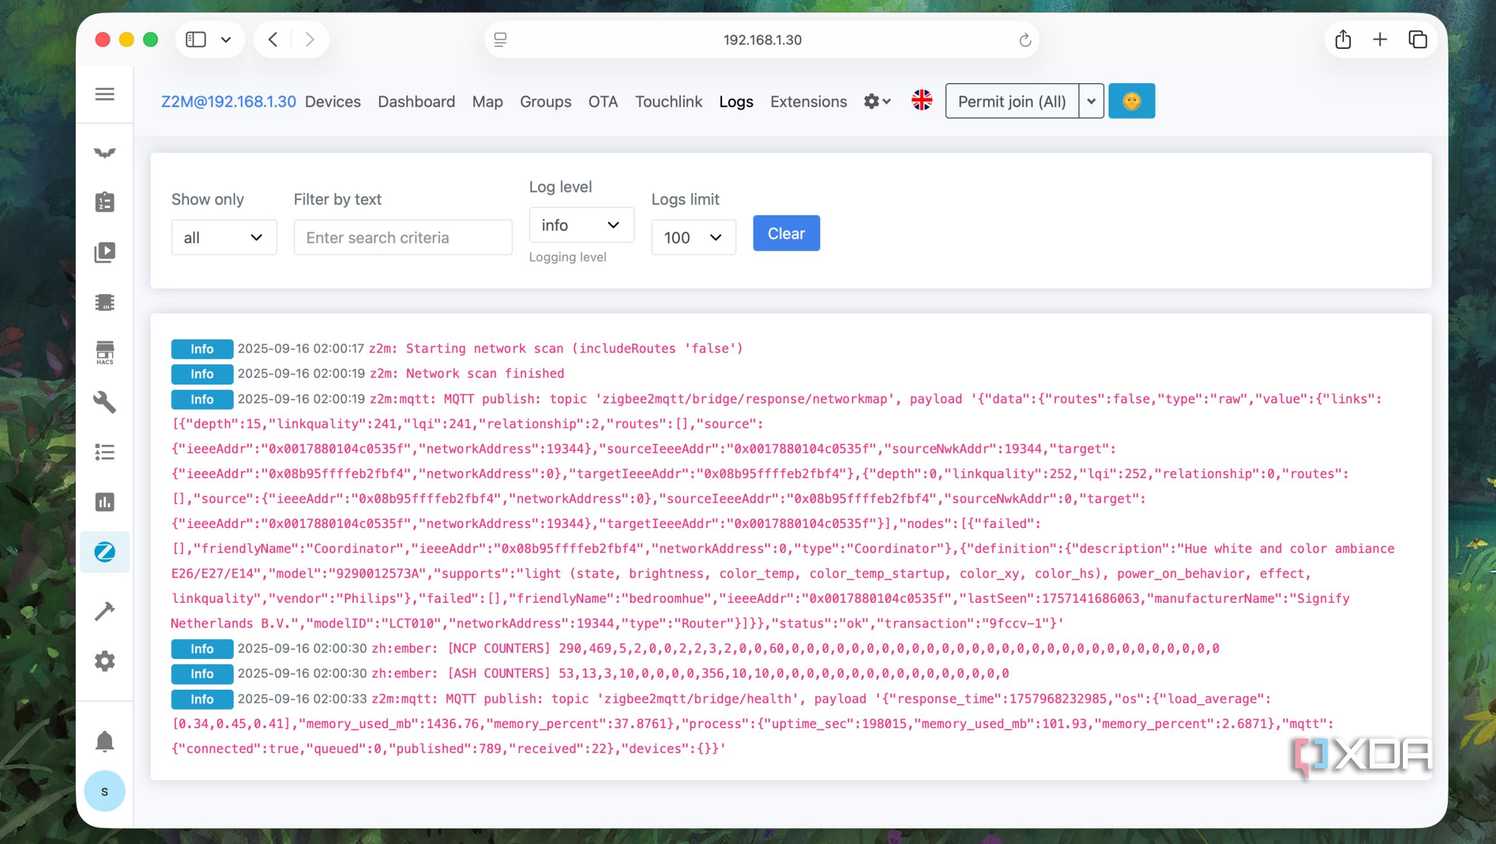
Task: Open the media player sidebar icon
Action: click(104, 252)
